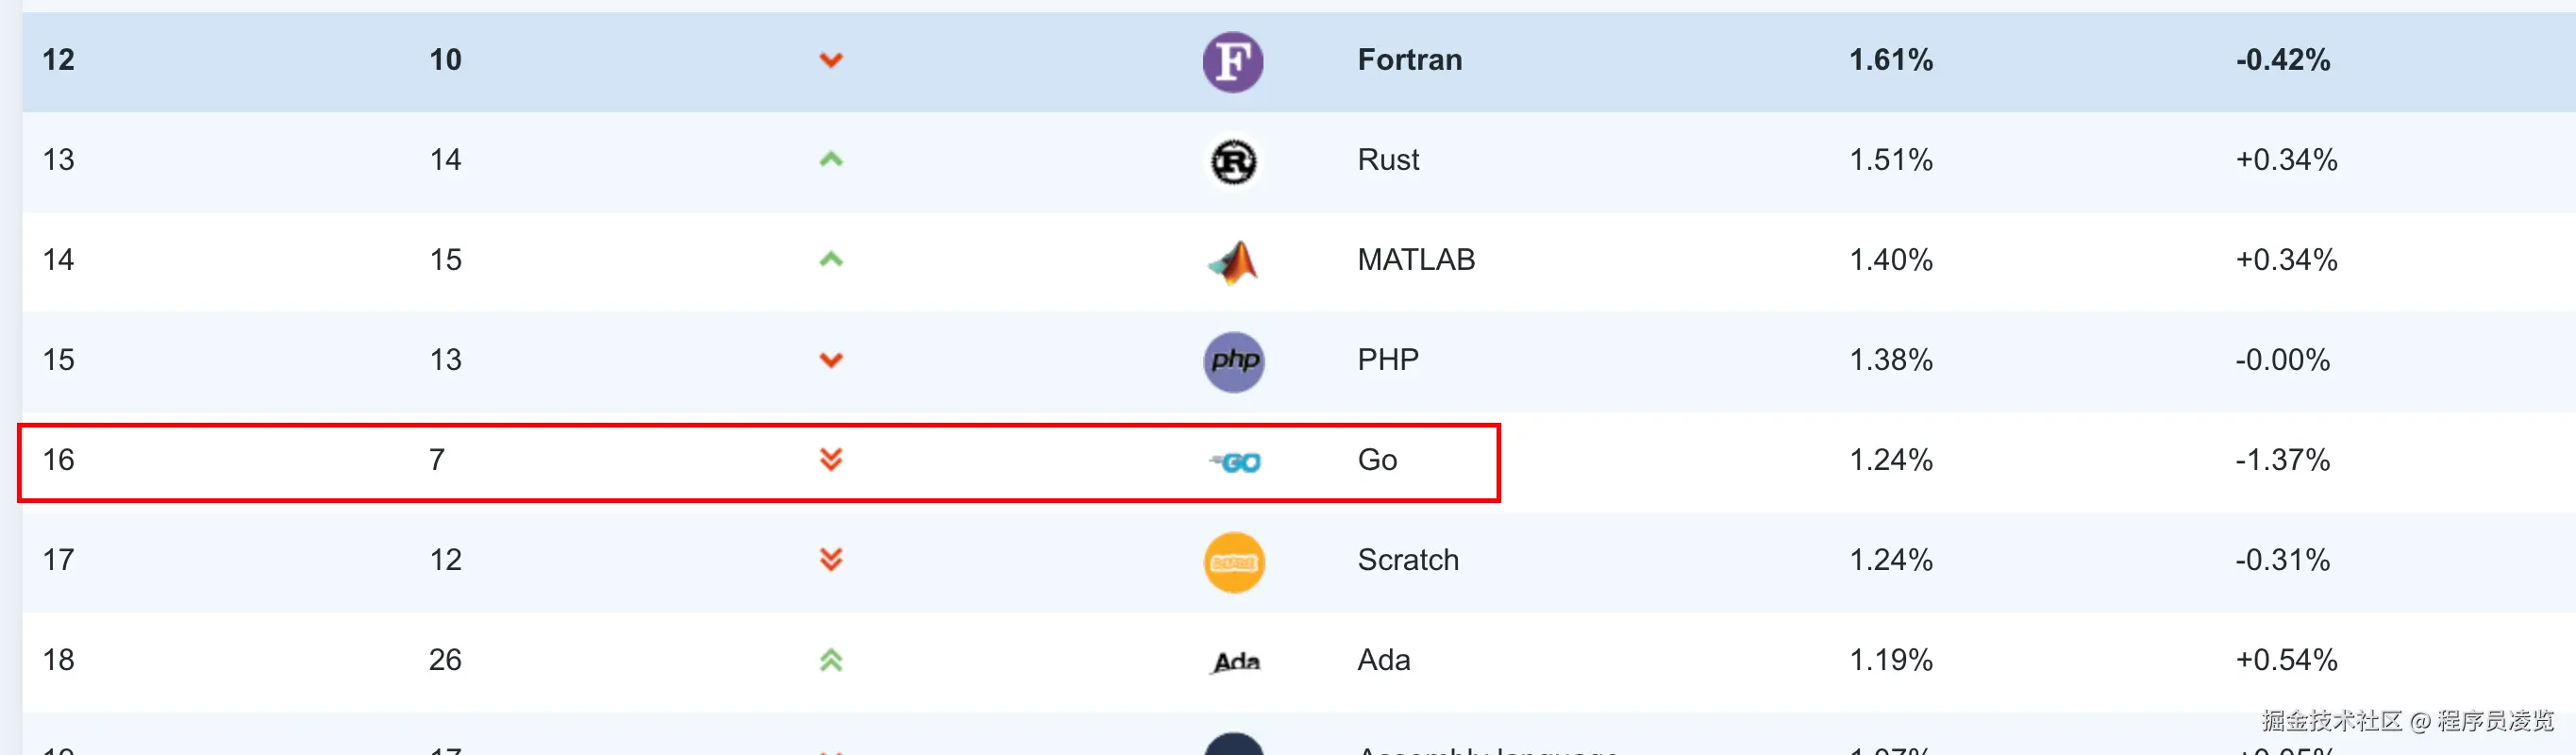Viewport: 2576px width, 755px height.
Task: Click the Ada +0.54% change value
Action: click(2285, 660)
